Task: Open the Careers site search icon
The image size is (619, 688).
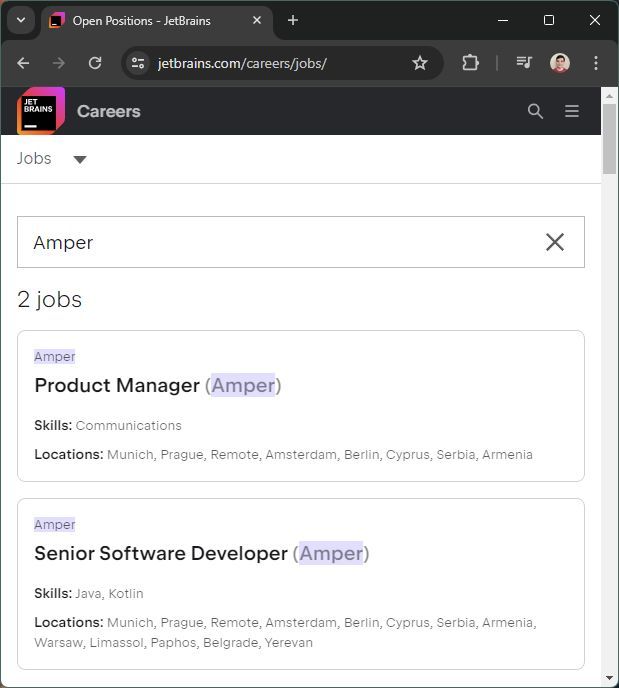Action: [535, 111]
